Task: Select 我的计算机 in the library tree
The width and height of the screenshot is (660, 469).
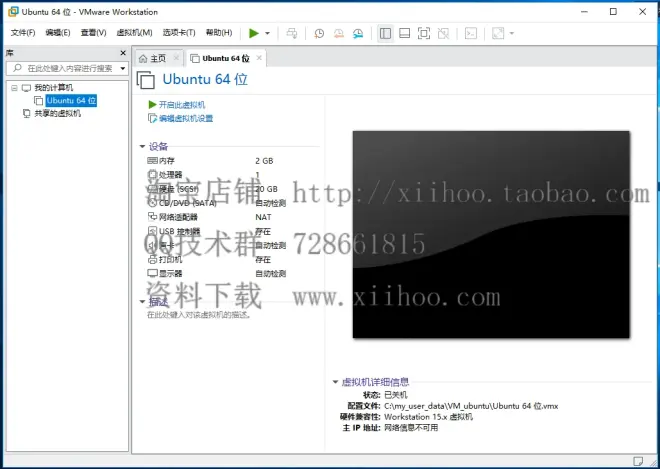Action: click(x=53, y=88)
